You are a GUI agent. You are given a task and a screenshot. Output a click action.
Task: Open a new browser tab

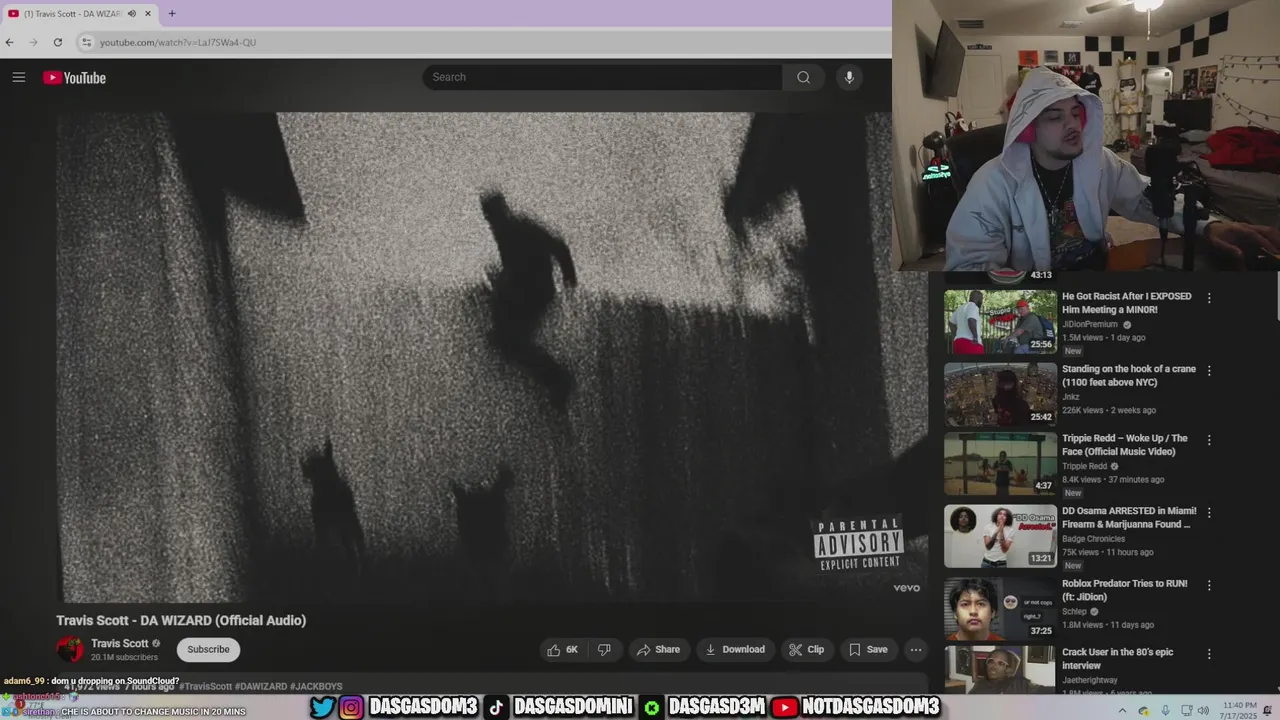172,14
